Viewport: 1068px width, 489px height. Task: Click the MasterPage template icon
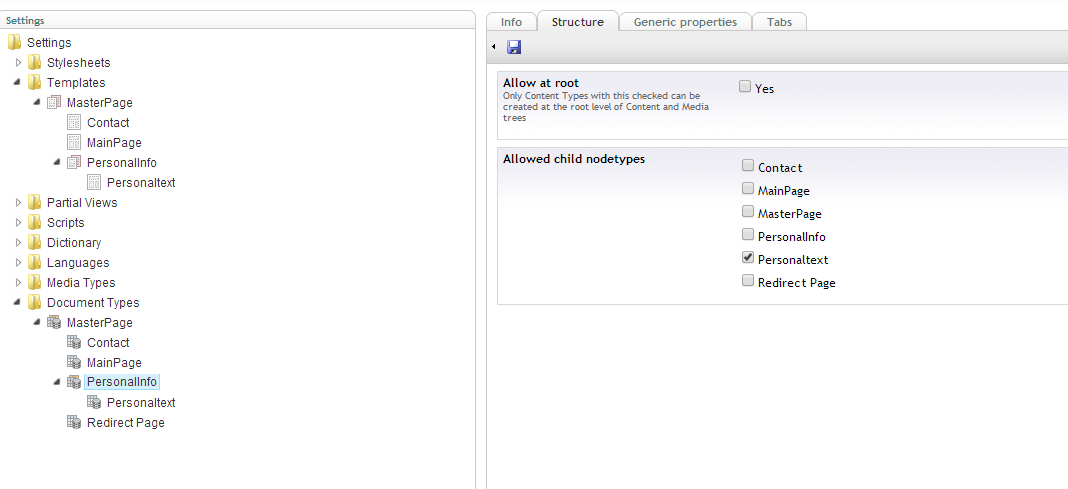pyautogui.click(x=54, y=103)
